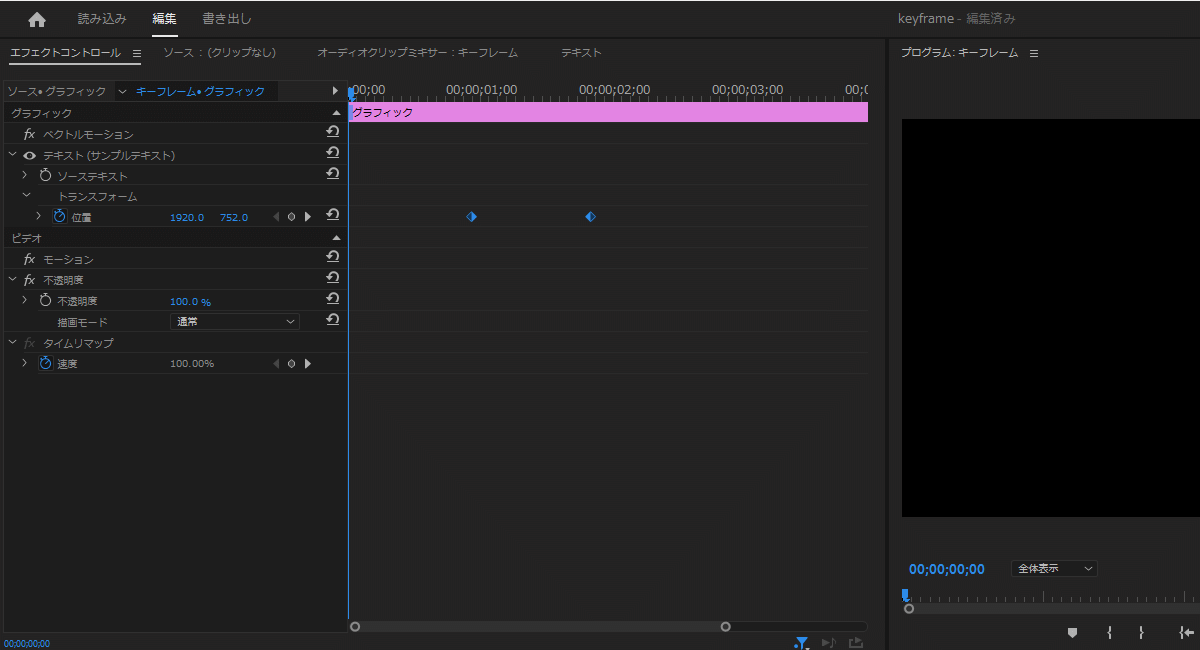Click the play audio only icon

(829, 643)
